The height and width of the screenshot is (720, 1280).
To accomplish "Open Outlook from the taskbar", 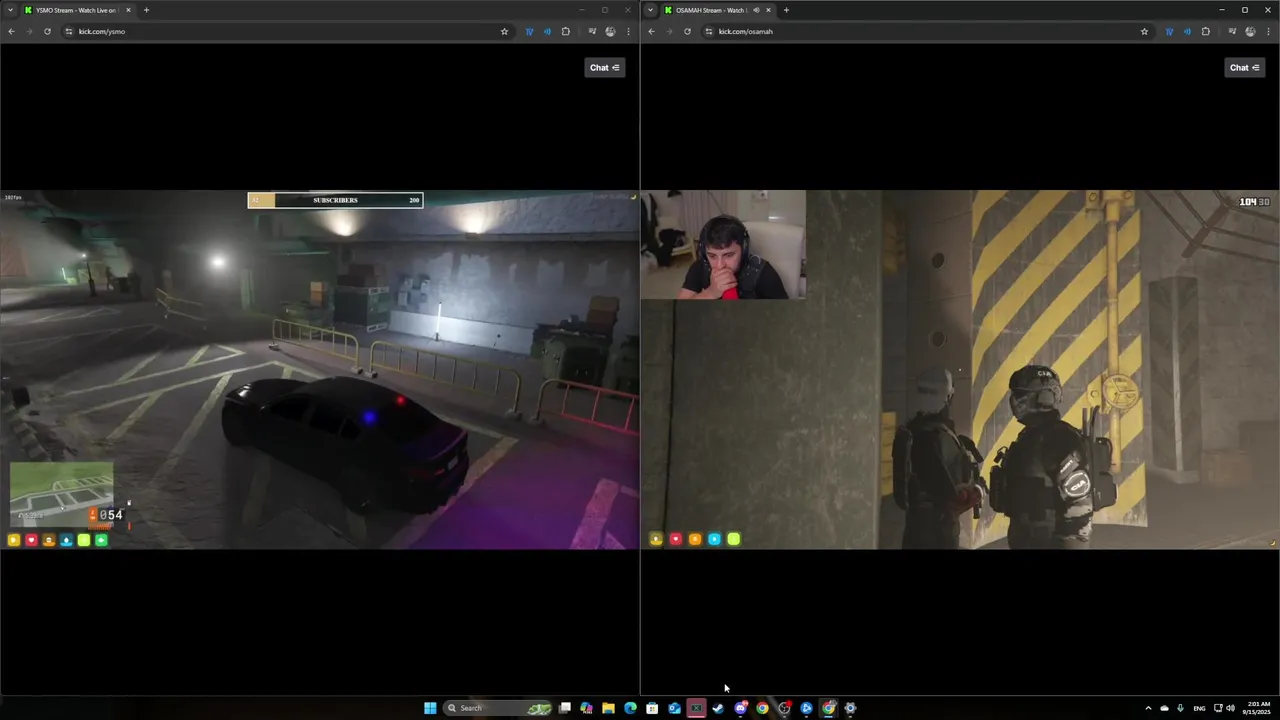I will (674, 708).
